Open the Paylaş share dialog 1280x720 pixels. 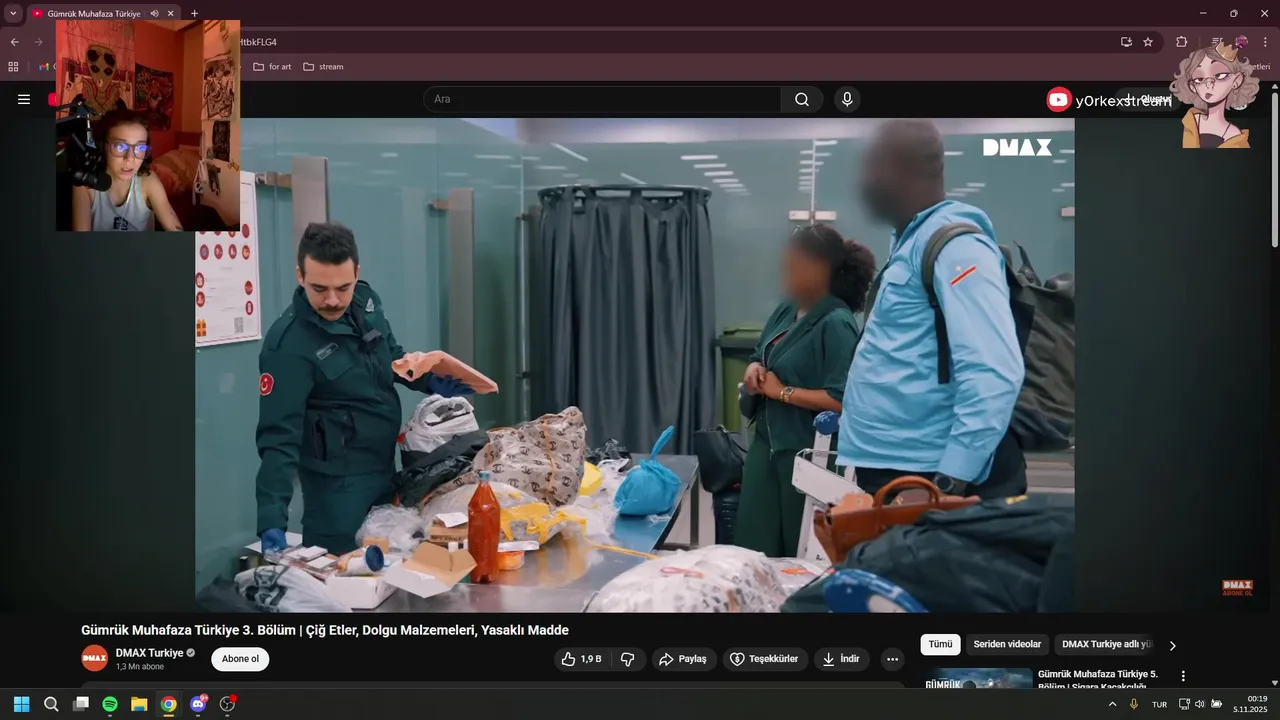click(x=684, y=659)
